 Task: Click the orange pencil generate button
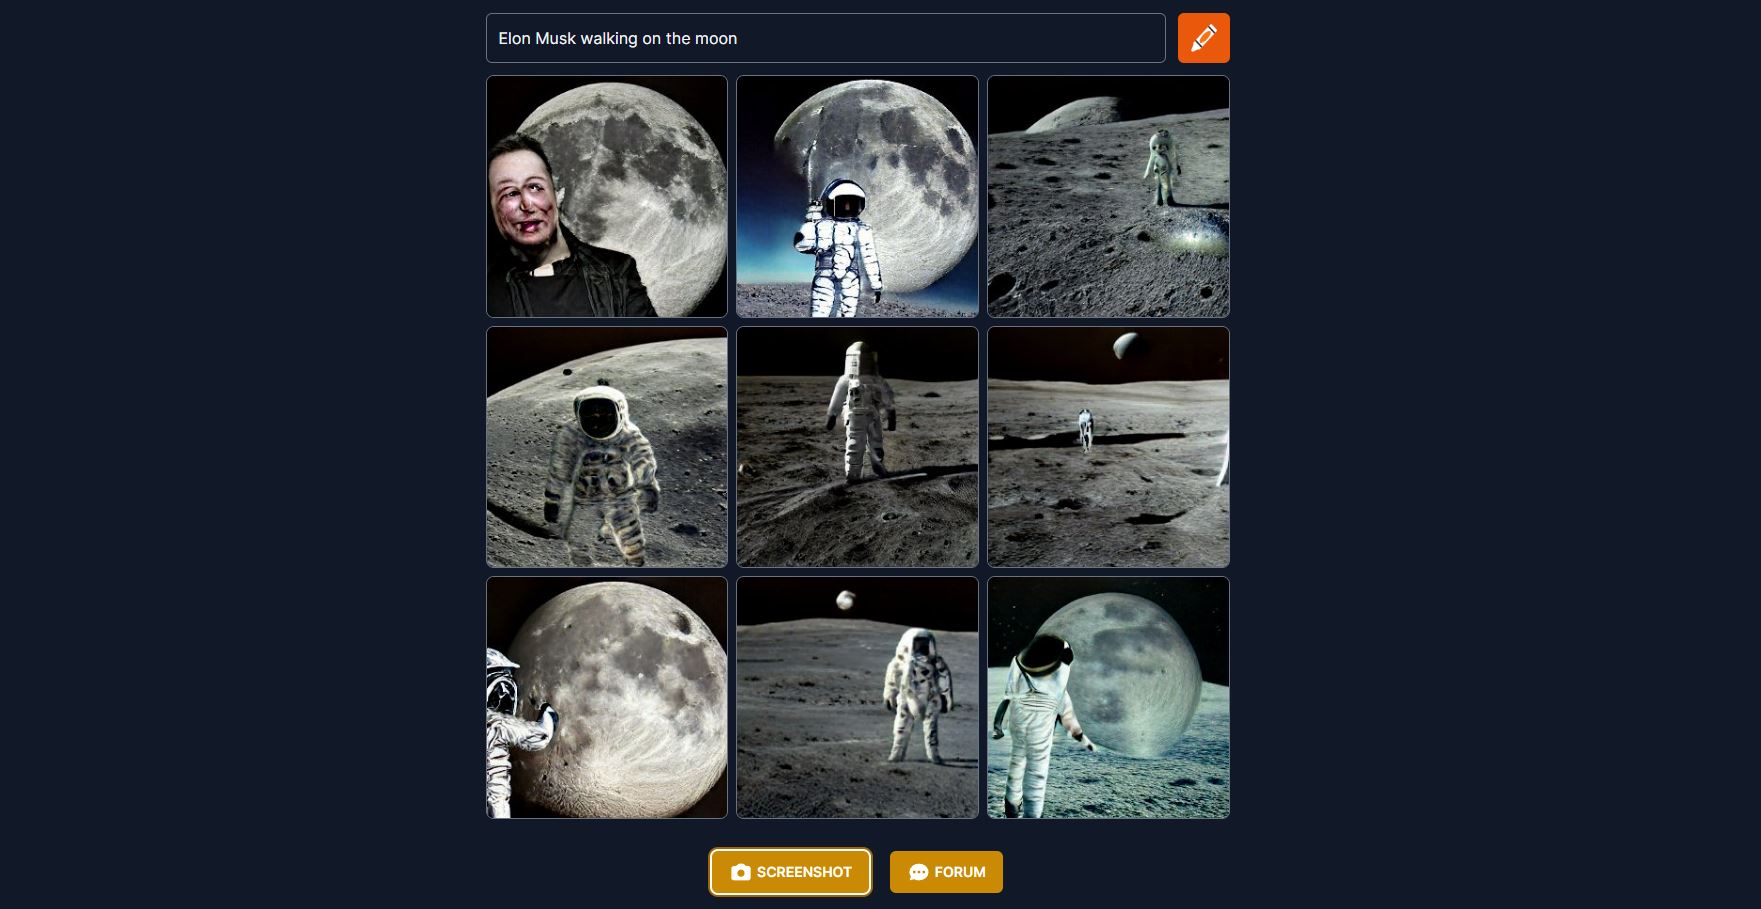click(x=1203, y=38)
